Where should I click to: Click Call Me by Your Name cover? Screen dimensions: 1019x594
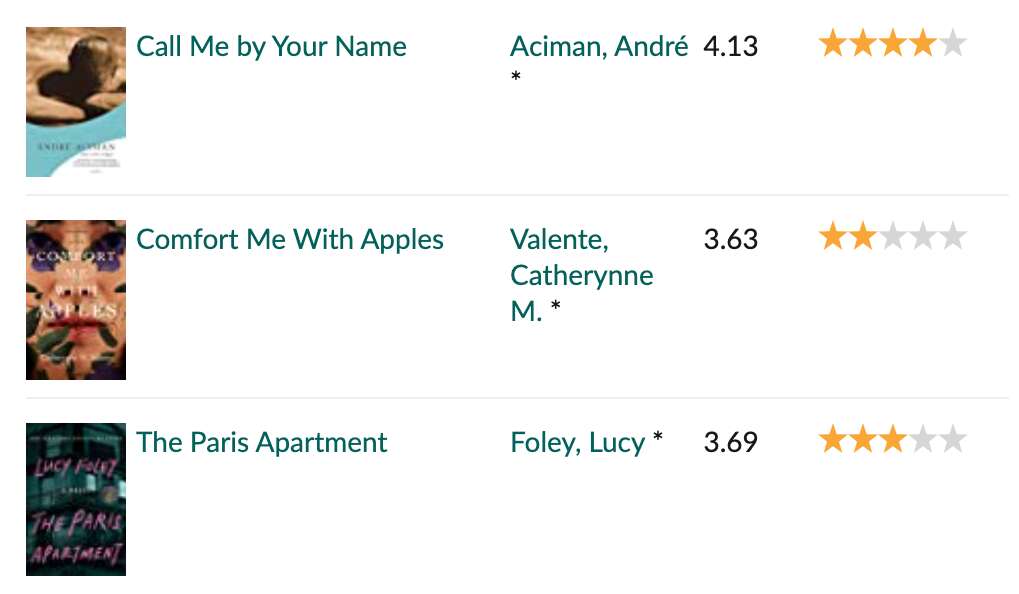pos(76,101)
